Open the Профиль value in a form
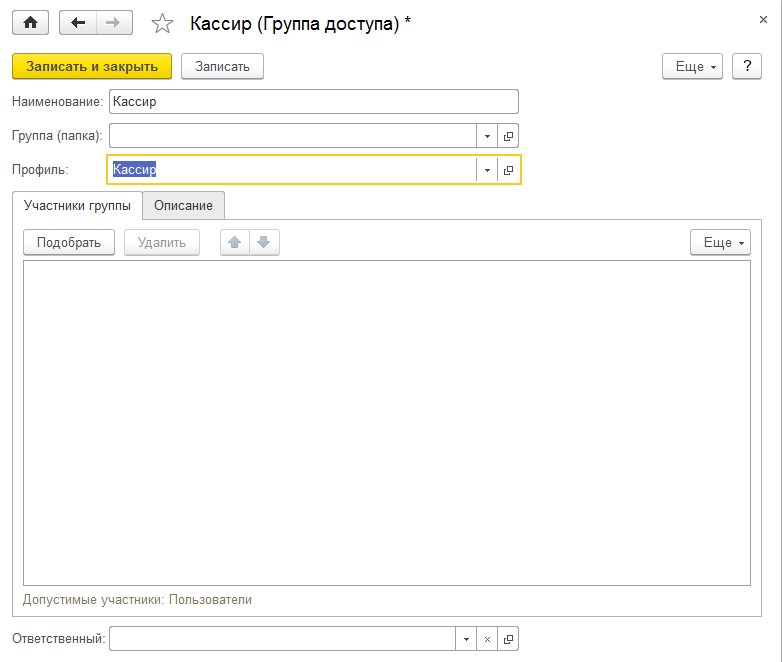Image resolution: width=782 pixels, height=662 pixels. [x=508, y=170]
